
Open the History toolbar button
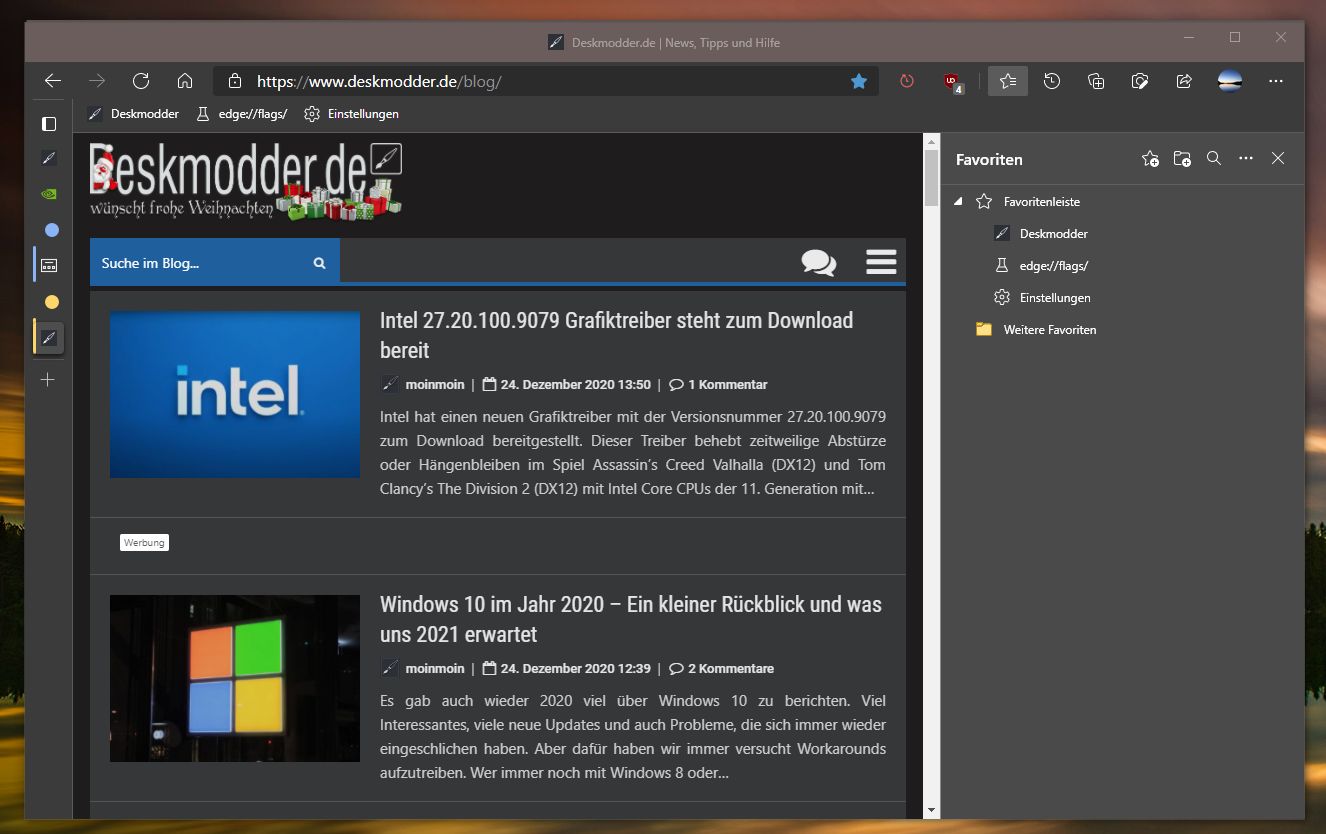coord(1052,81)
